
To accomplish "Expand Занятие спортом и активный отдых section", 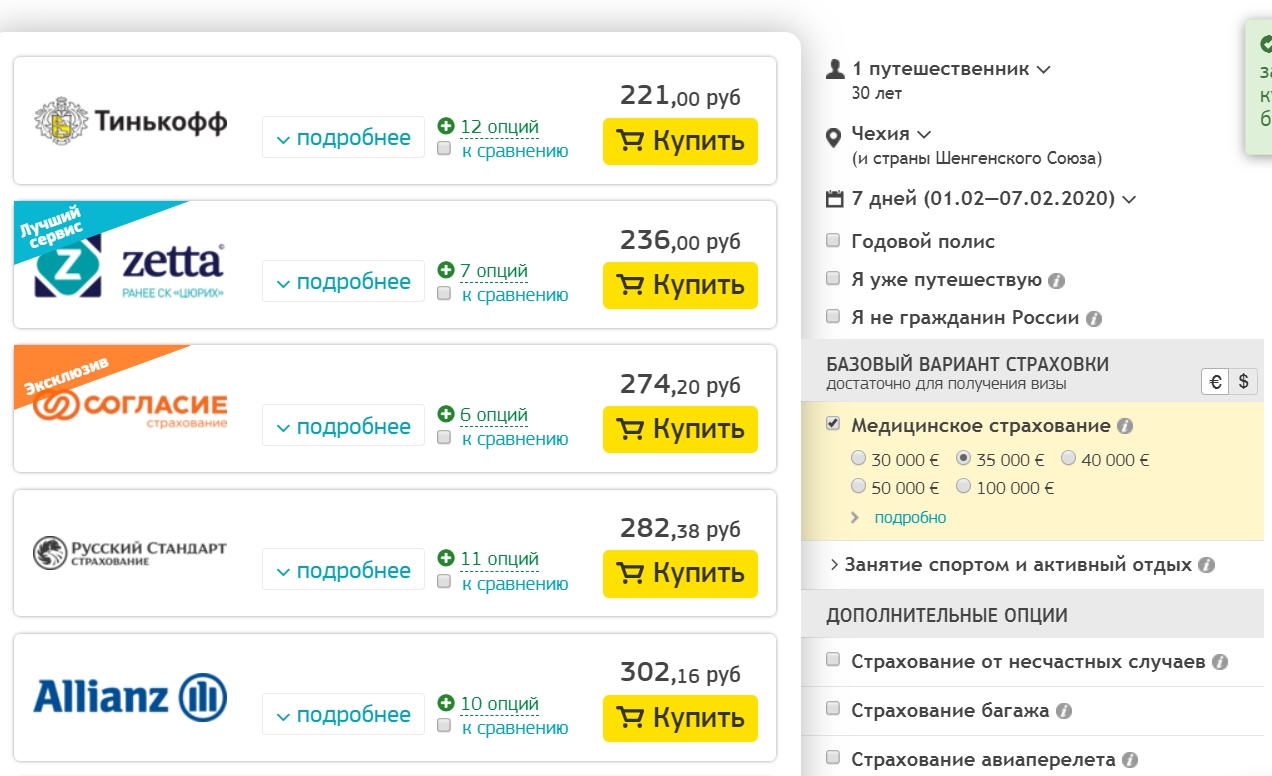I will point(1010,565).
